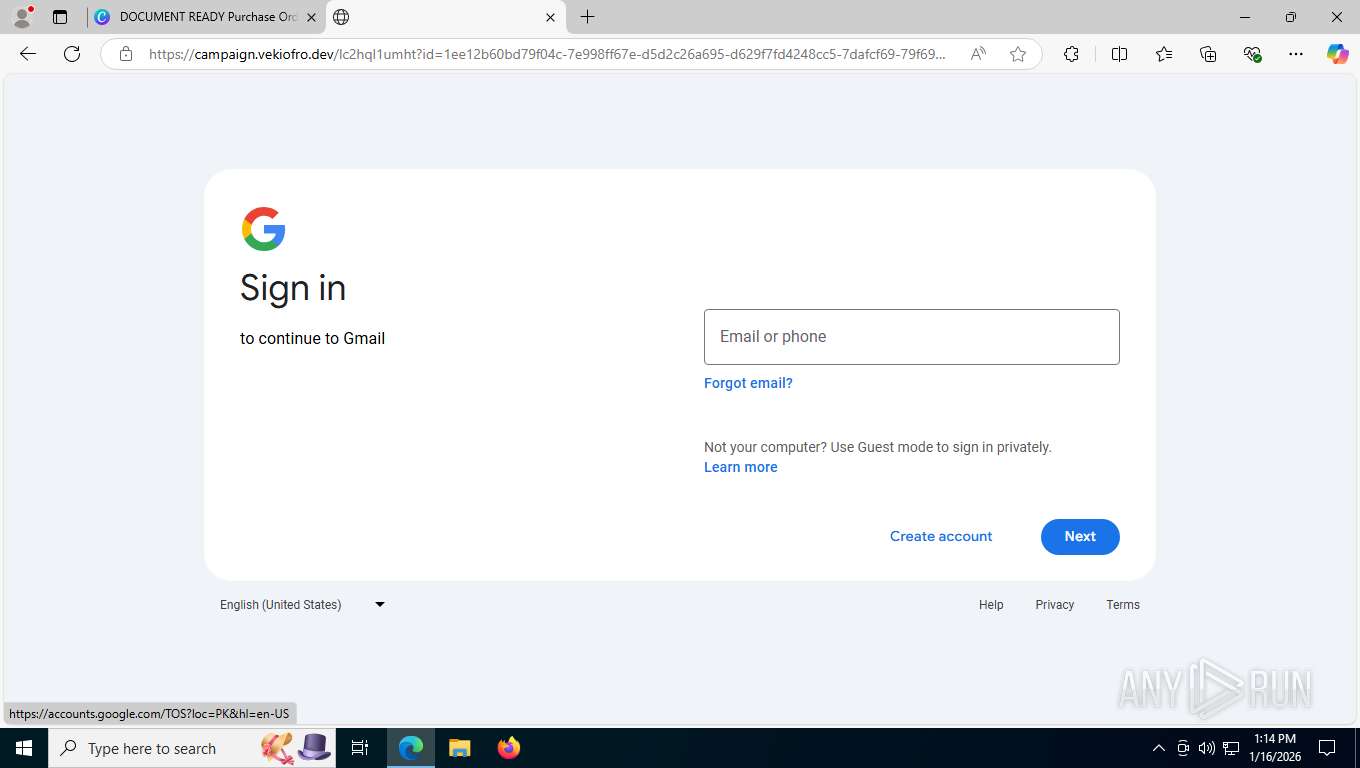Image resolution: width=1360 pixels, height=768 pixels.
Task: Toggle split screen view
Action: point(1120,54)
